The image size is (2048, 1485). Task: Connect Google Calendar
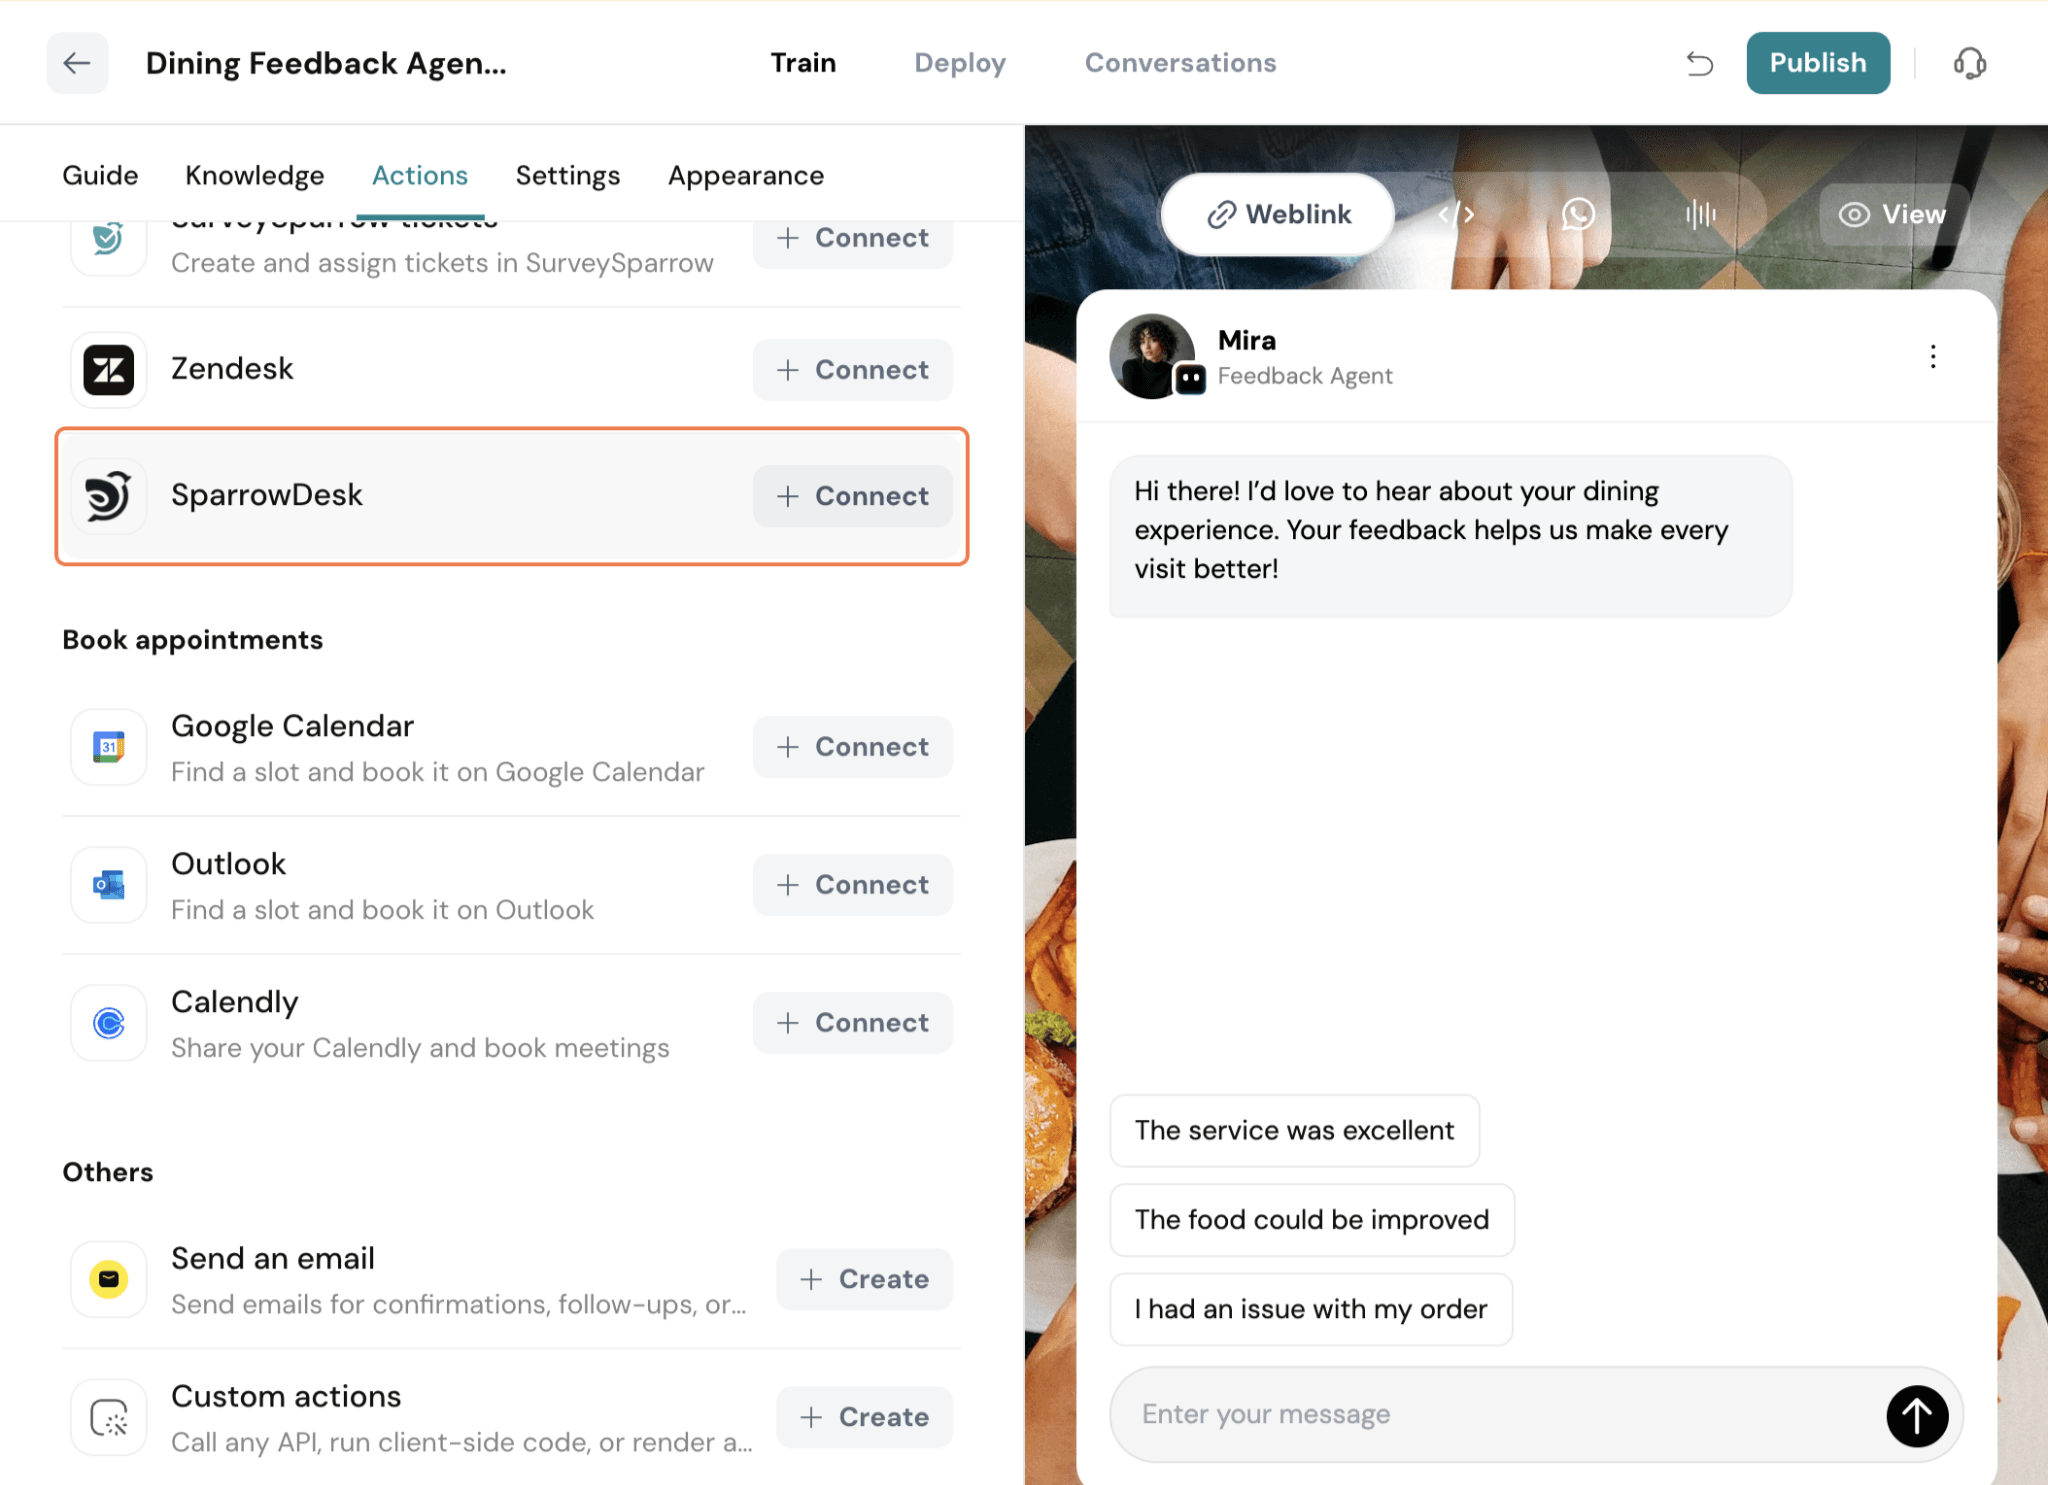point(853,747)
